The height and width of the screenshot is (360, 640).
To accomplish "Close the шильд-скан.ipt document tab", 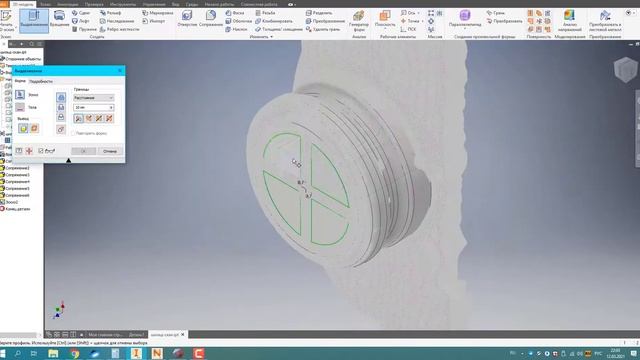I will click(182, 335).
